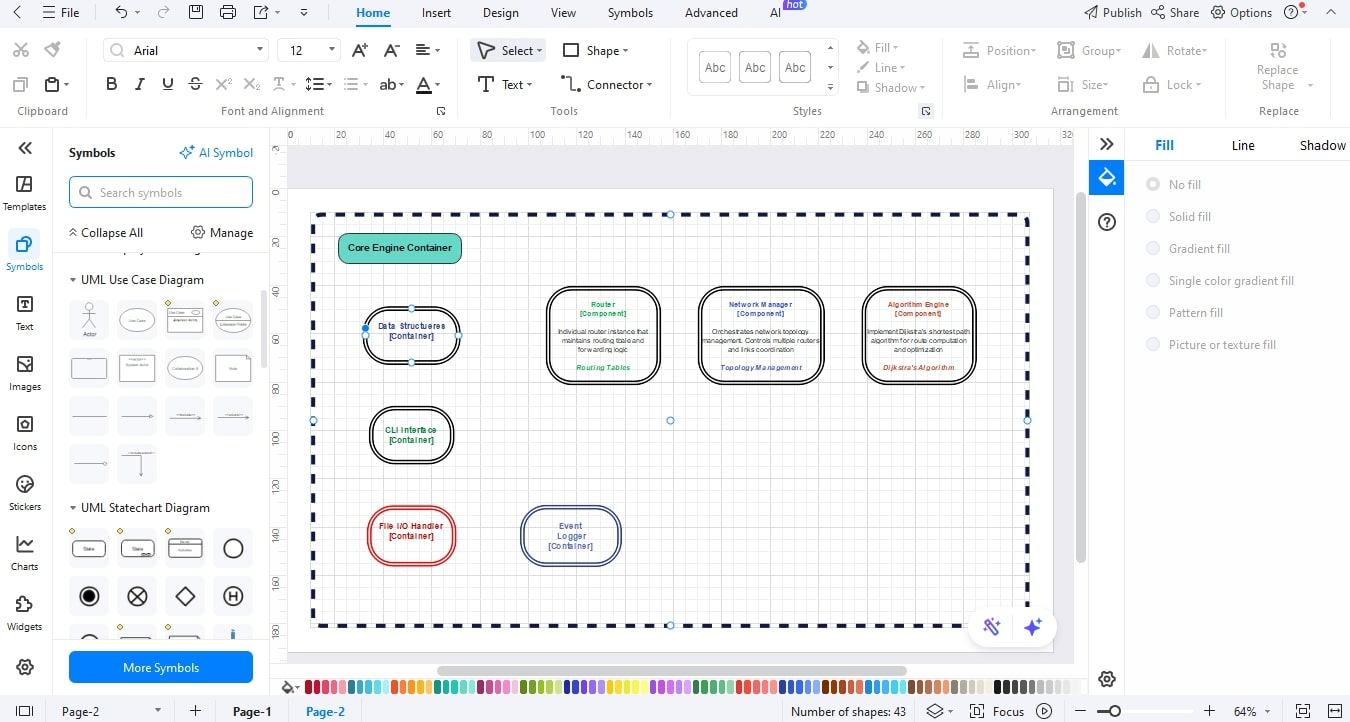Open the Select tool dropdown
1350x722 pixels.
(539, 50)
